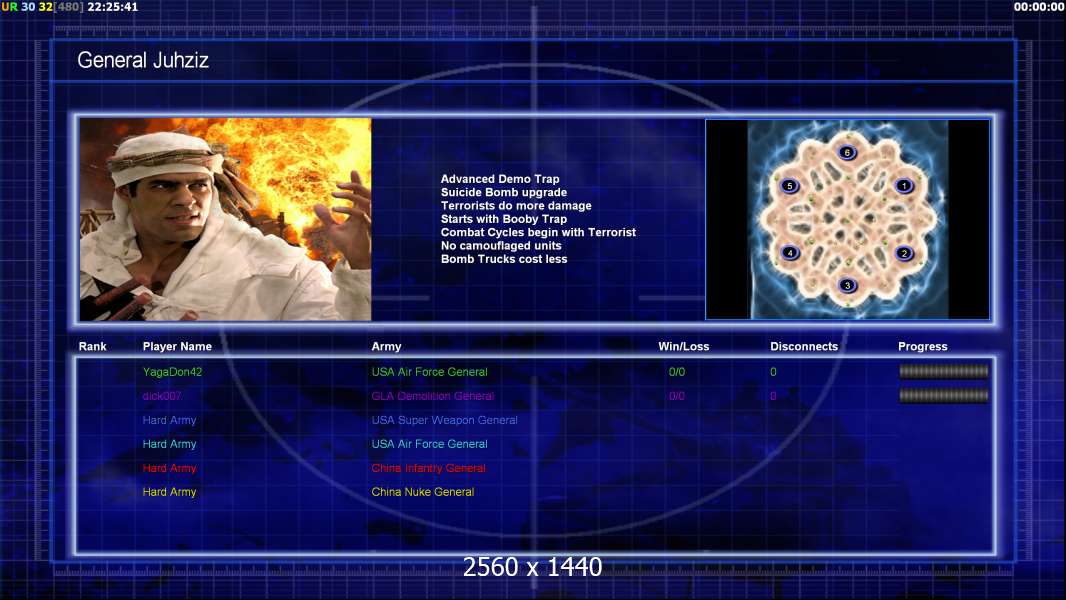Click China Nuke General army text
1066x600 pixels.
pyautogui.click(x=422, y=491)
